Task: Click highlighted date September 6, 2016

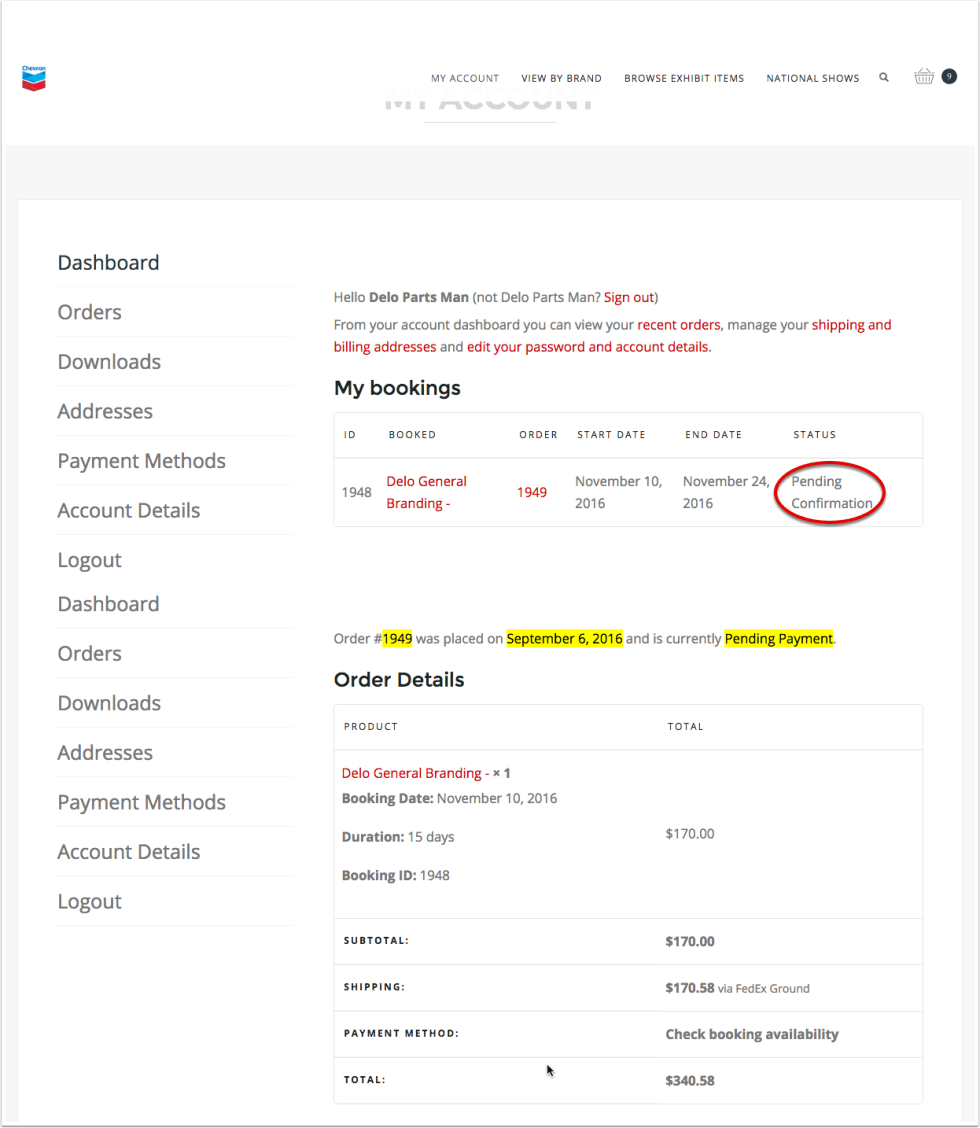Action: [564, 639]
